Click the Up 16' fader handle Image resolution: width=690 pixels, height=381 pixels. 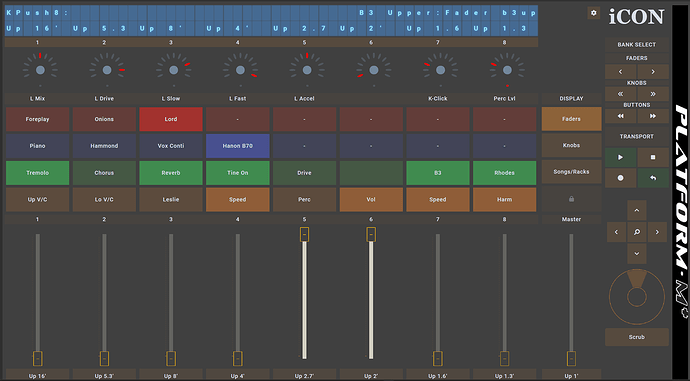click(38, 359)
